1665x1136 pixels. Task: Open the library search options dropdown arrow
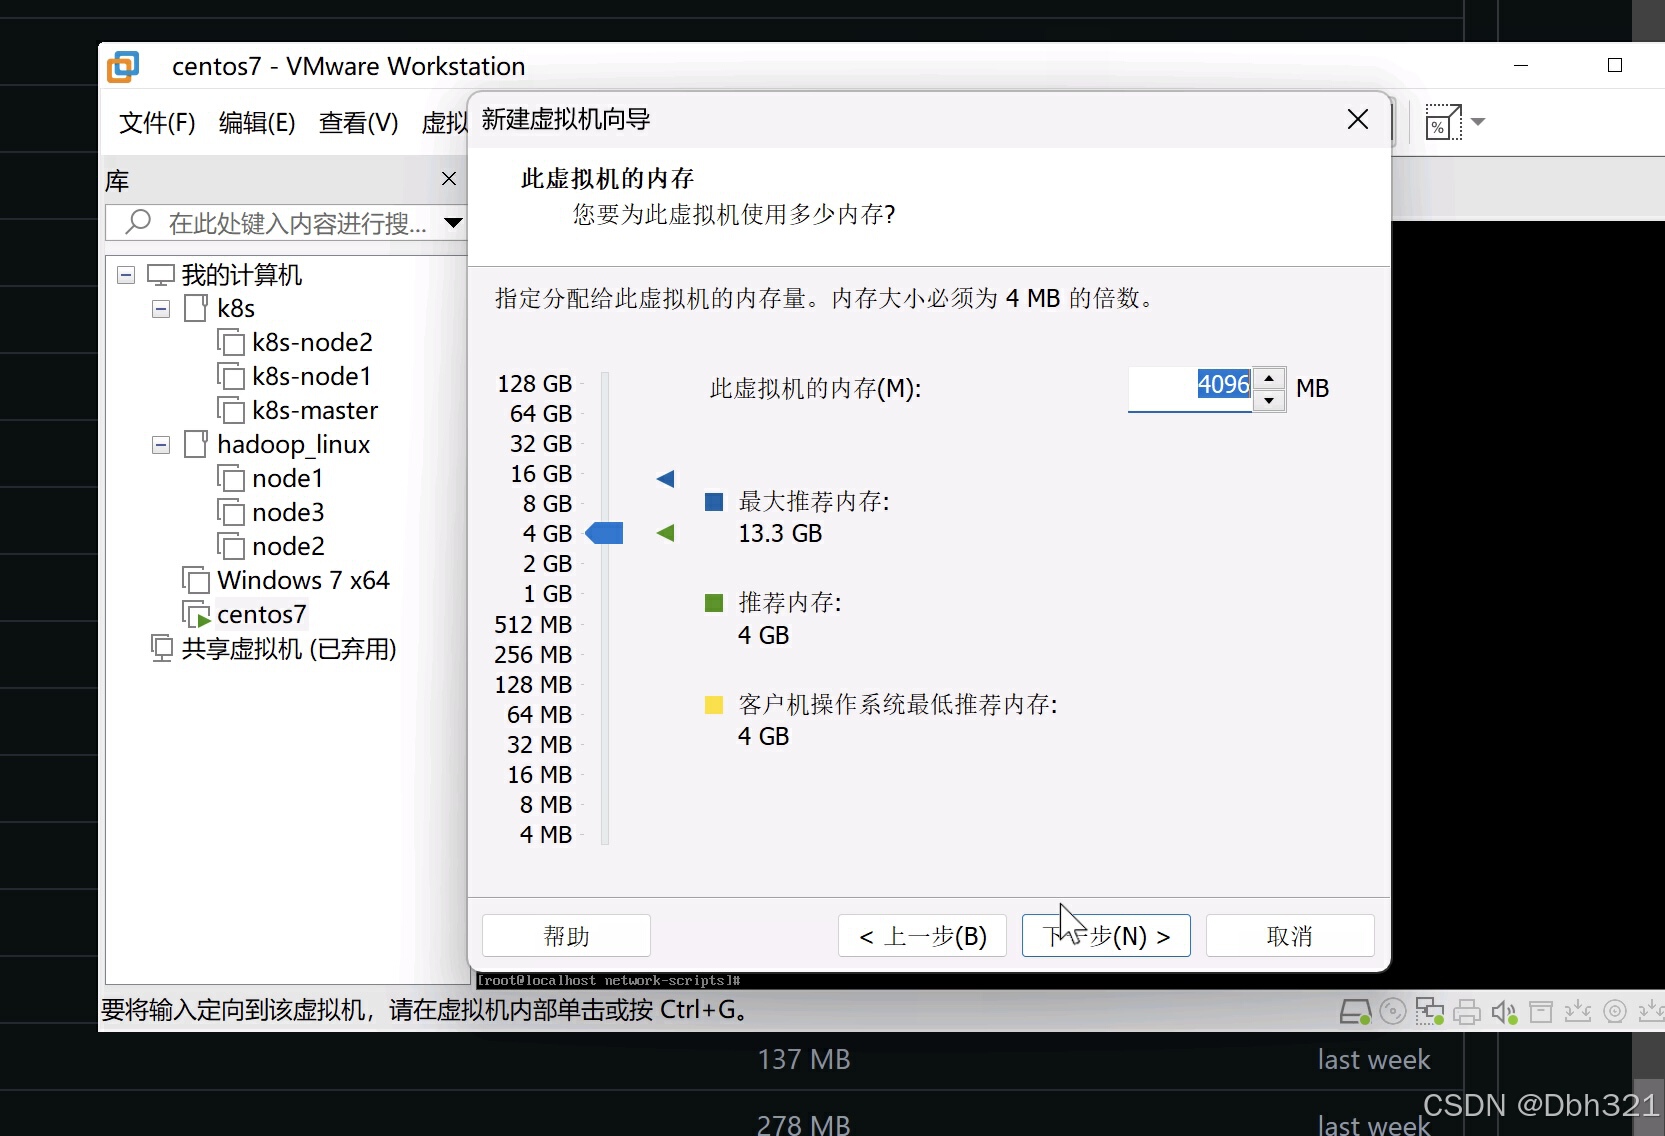(453, 222)
